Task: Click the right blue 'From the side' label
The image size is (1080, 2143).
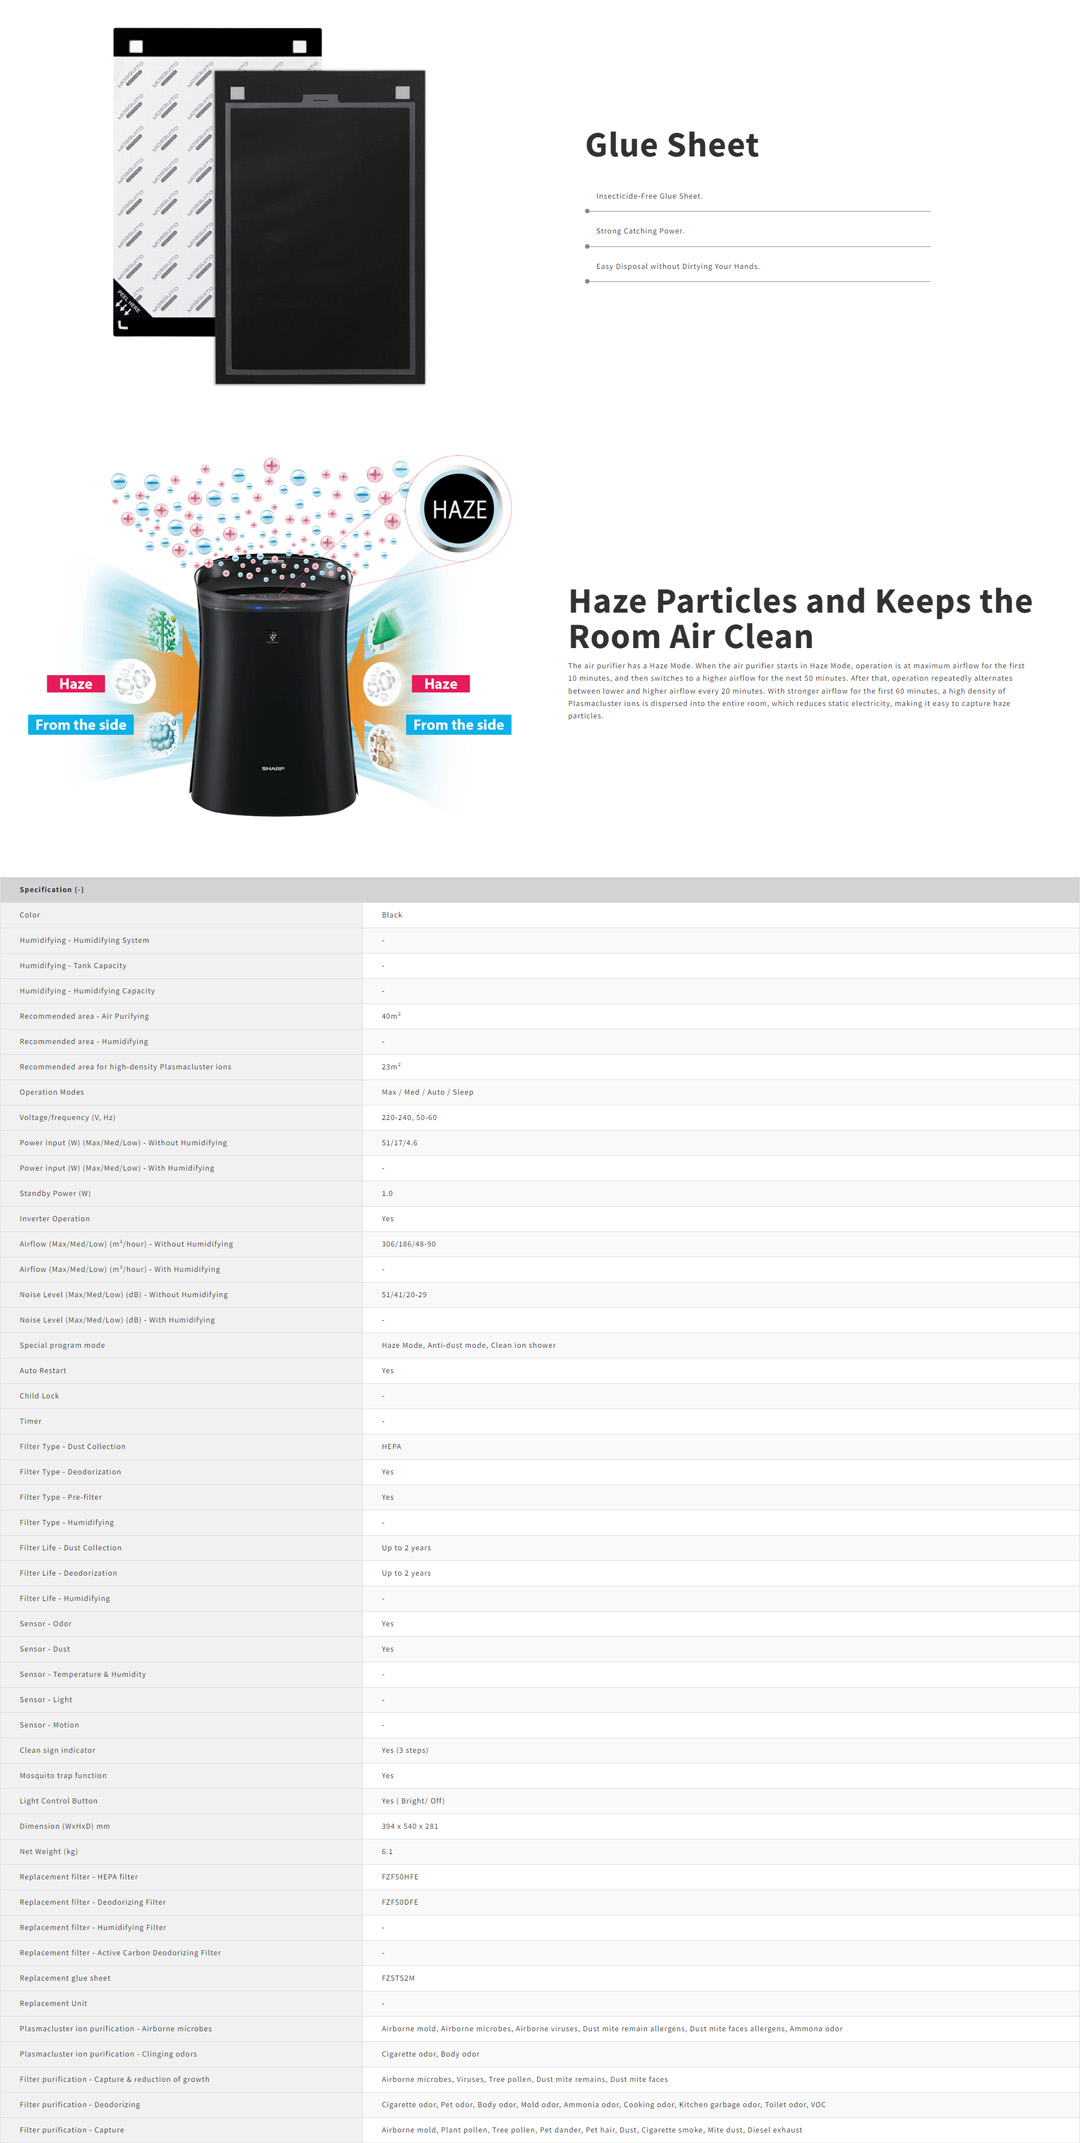Action: coord(458,725)
